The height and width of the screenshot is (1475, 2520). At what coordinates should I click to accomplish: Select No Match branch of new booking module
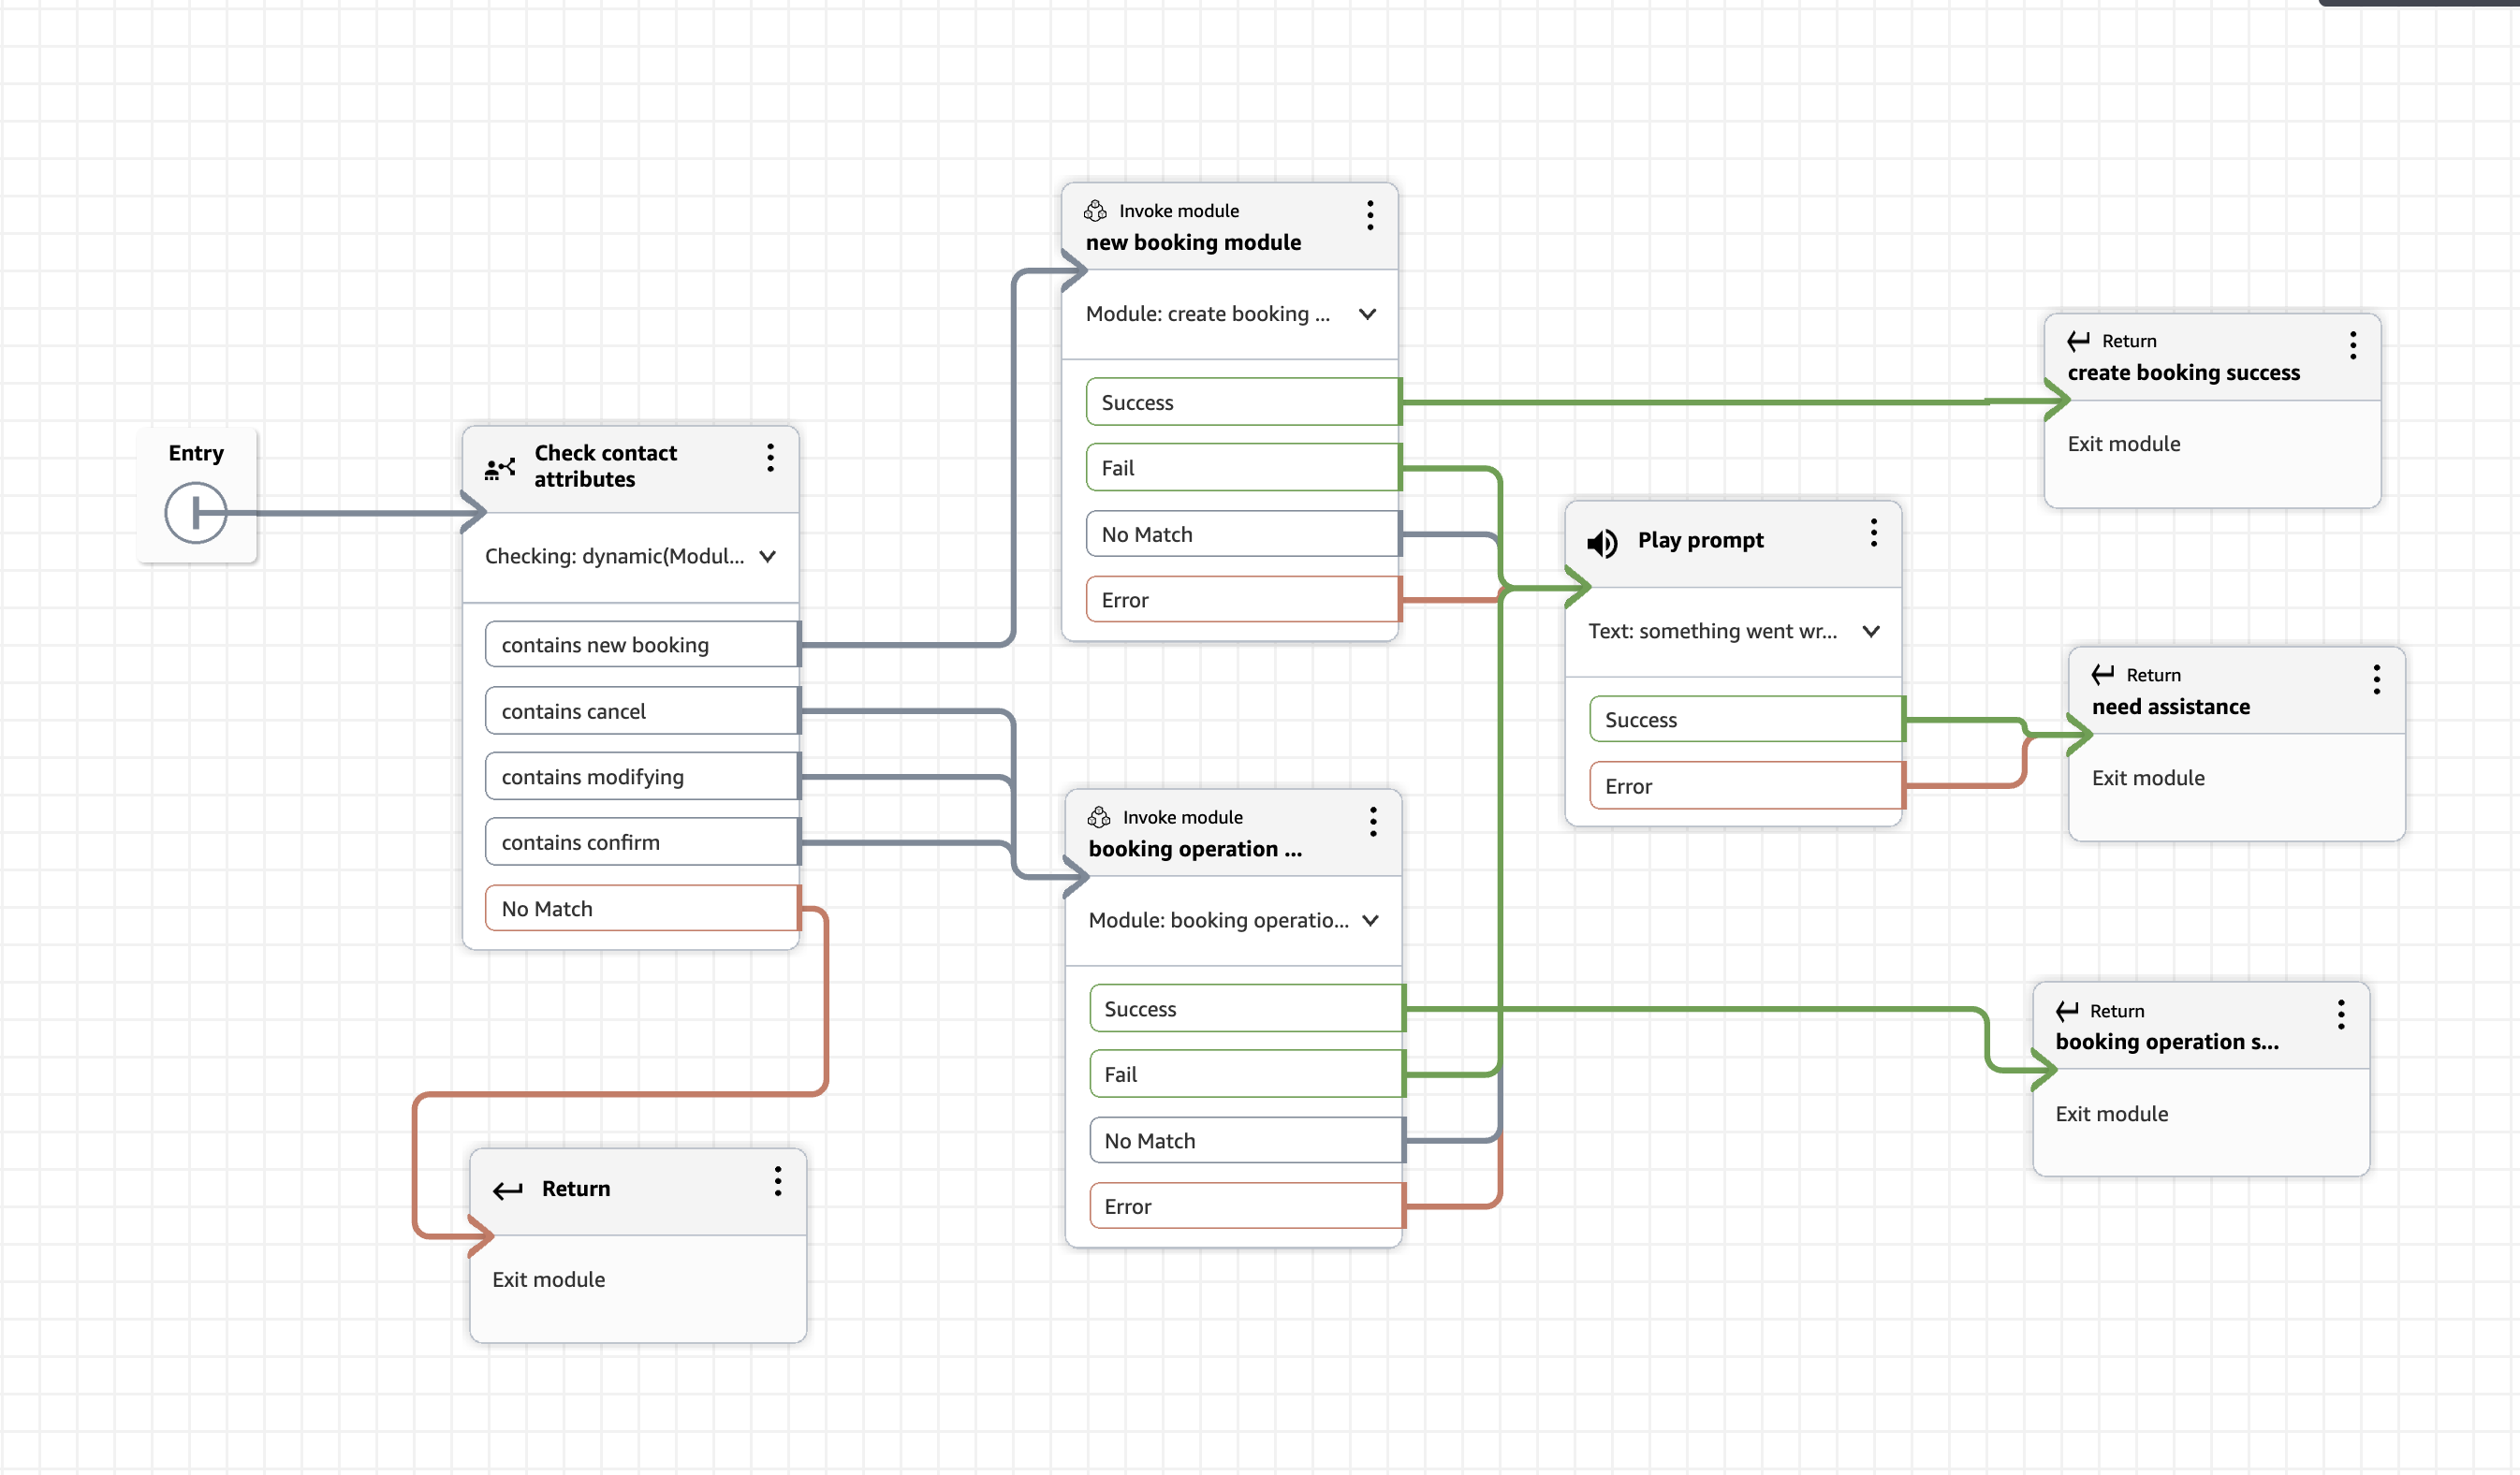click(x=1243, y=534)
